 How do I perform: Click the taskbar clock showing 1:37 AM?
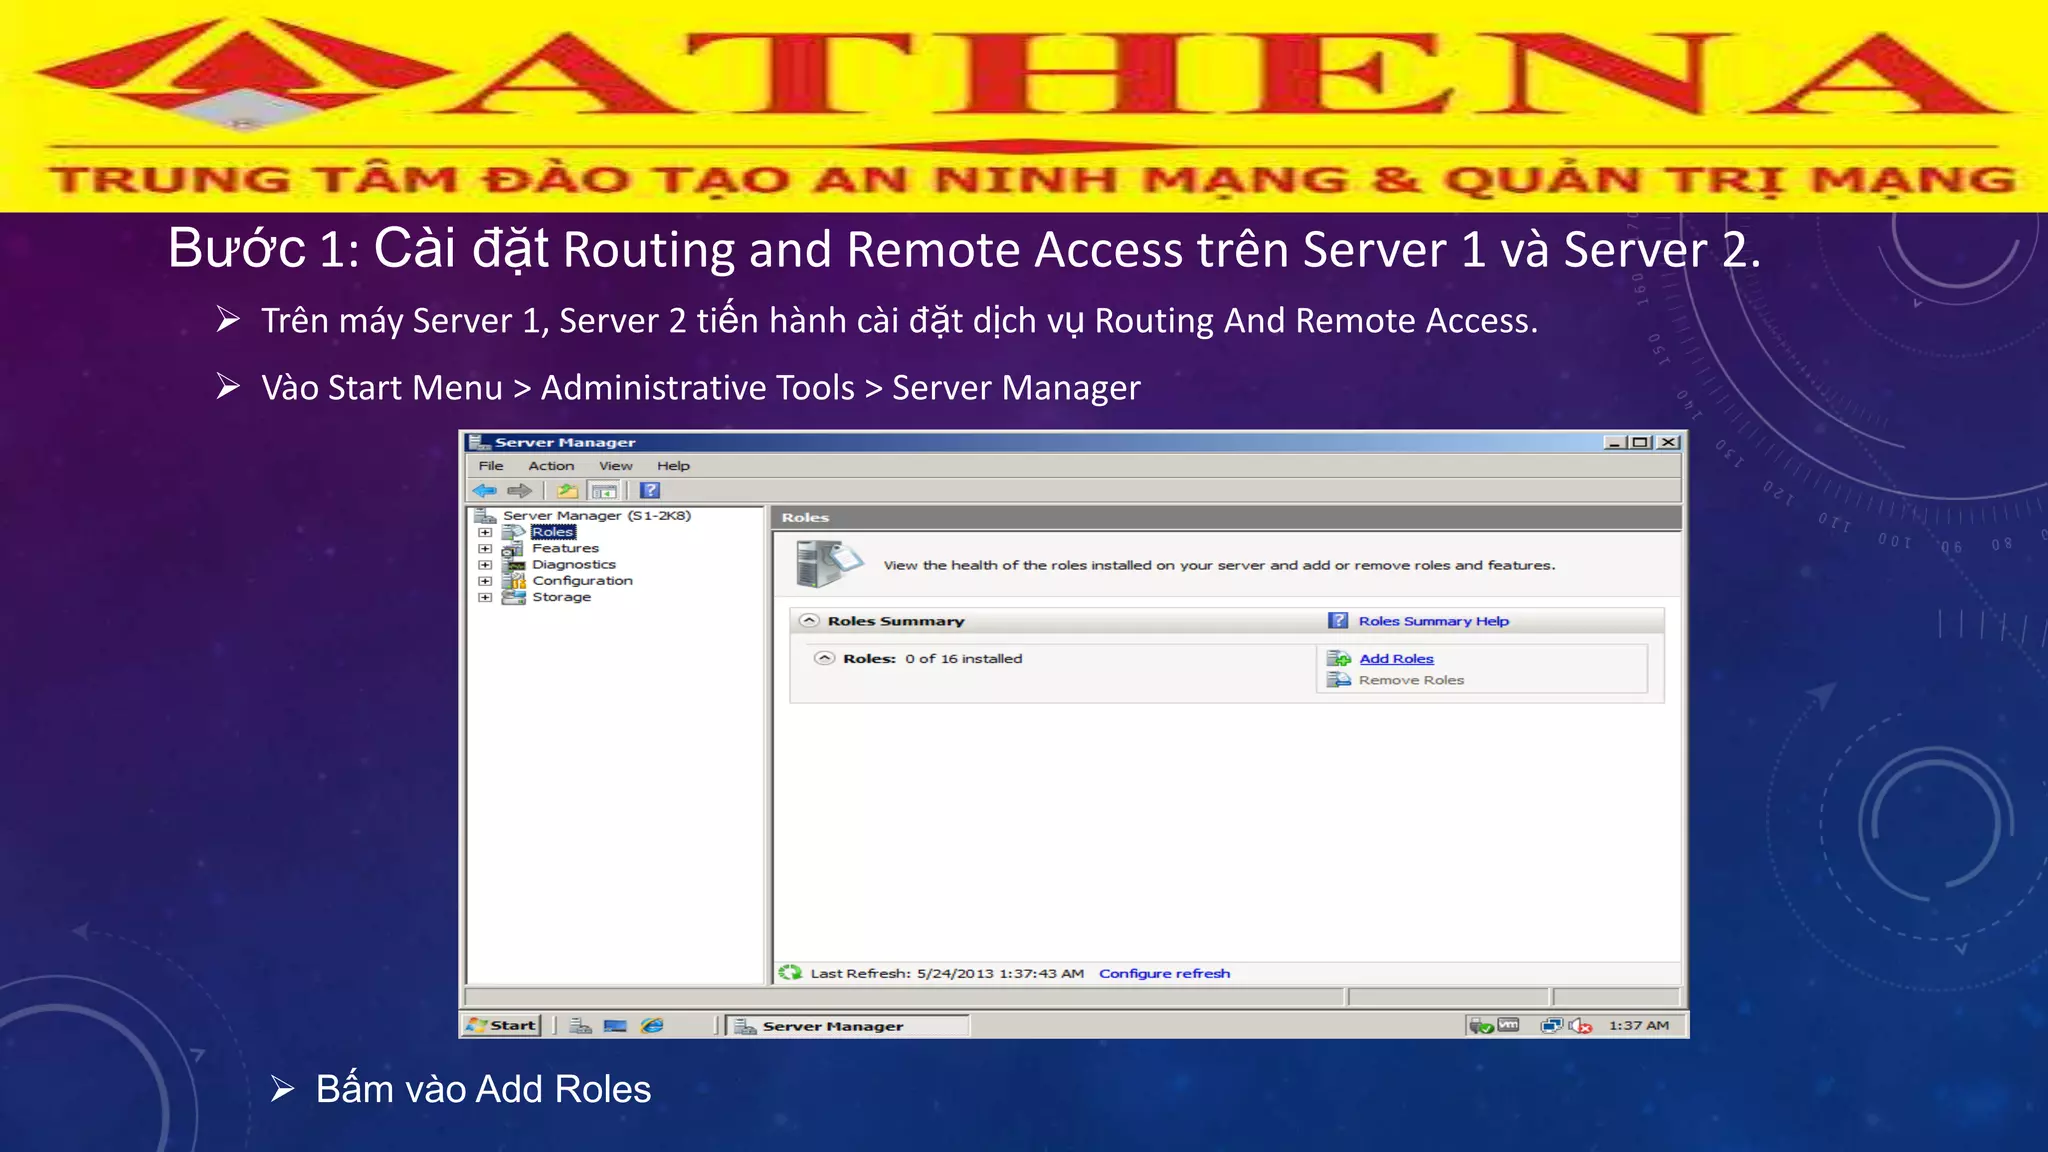(1638, 1025)
